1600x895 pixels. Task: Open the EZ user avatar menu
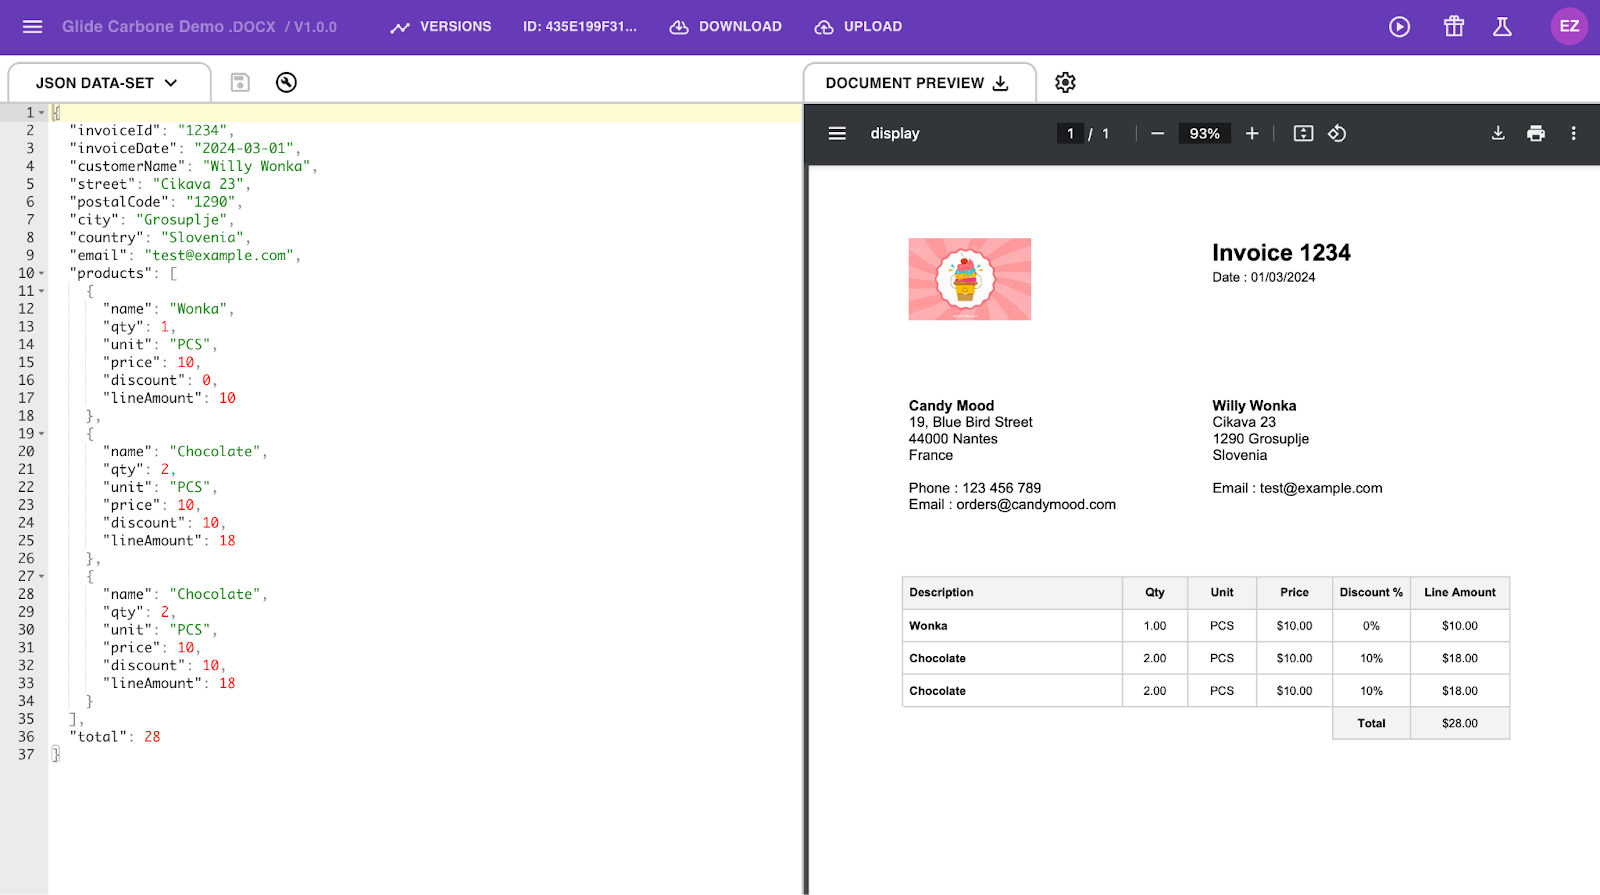click(1569, 27)
